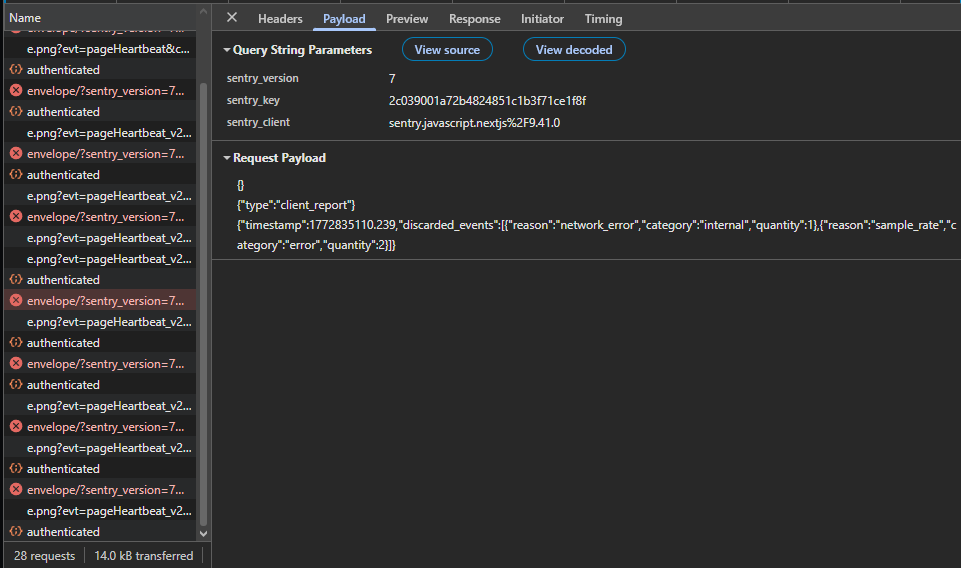Viewport: 961px width, 568px height.
Task: Go to the Initiator tab
Action: pyautogui.click(x=542, y=19)
